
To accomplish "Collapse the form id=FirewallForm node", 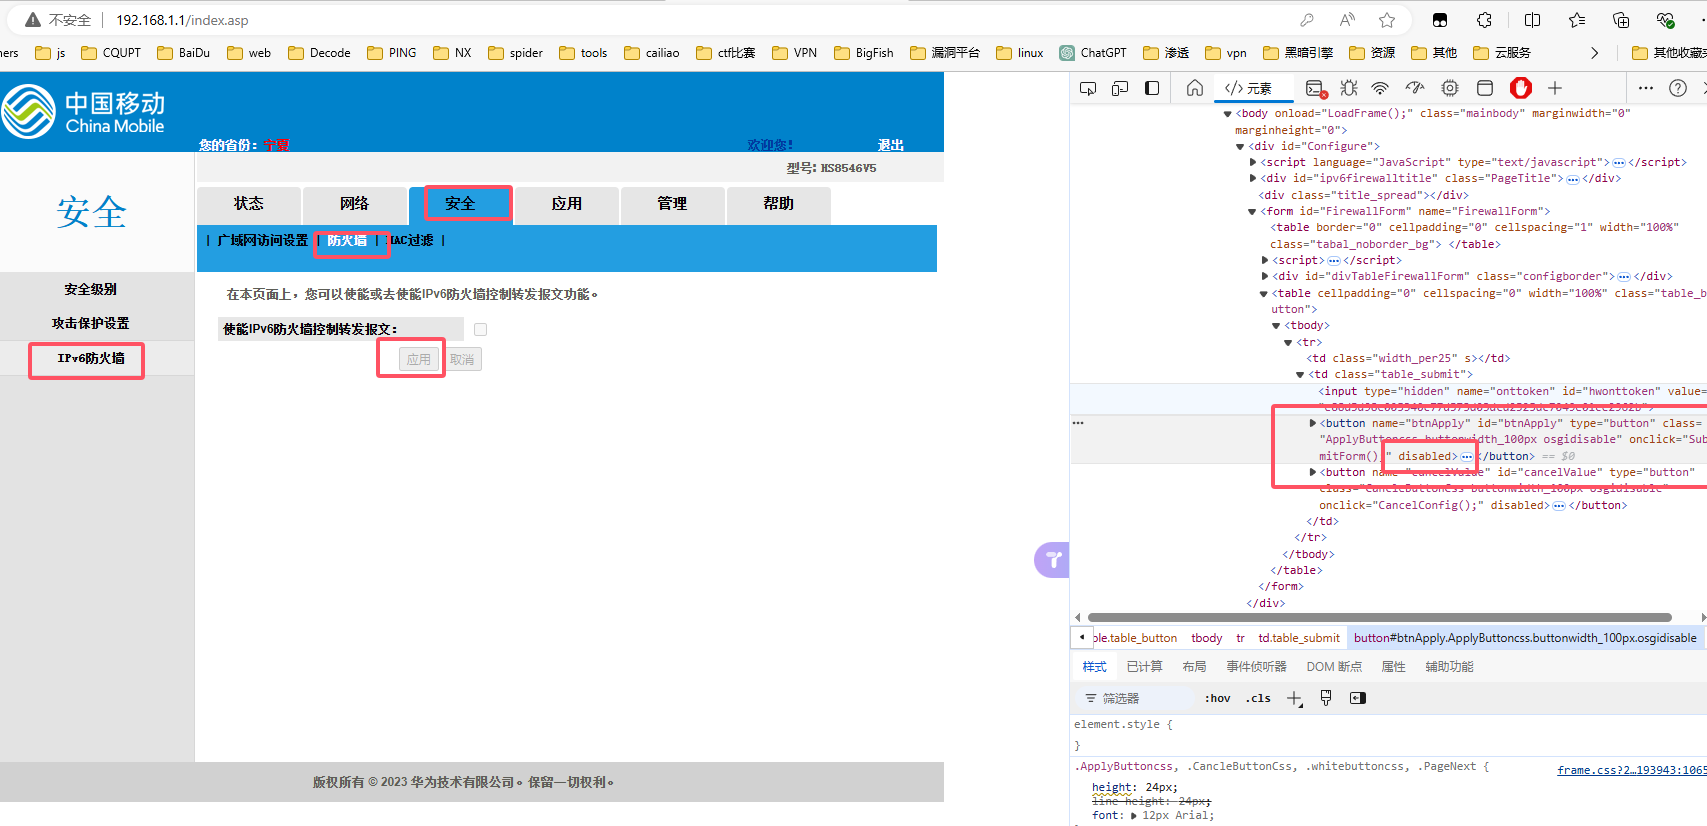I will pos(1252,211).
